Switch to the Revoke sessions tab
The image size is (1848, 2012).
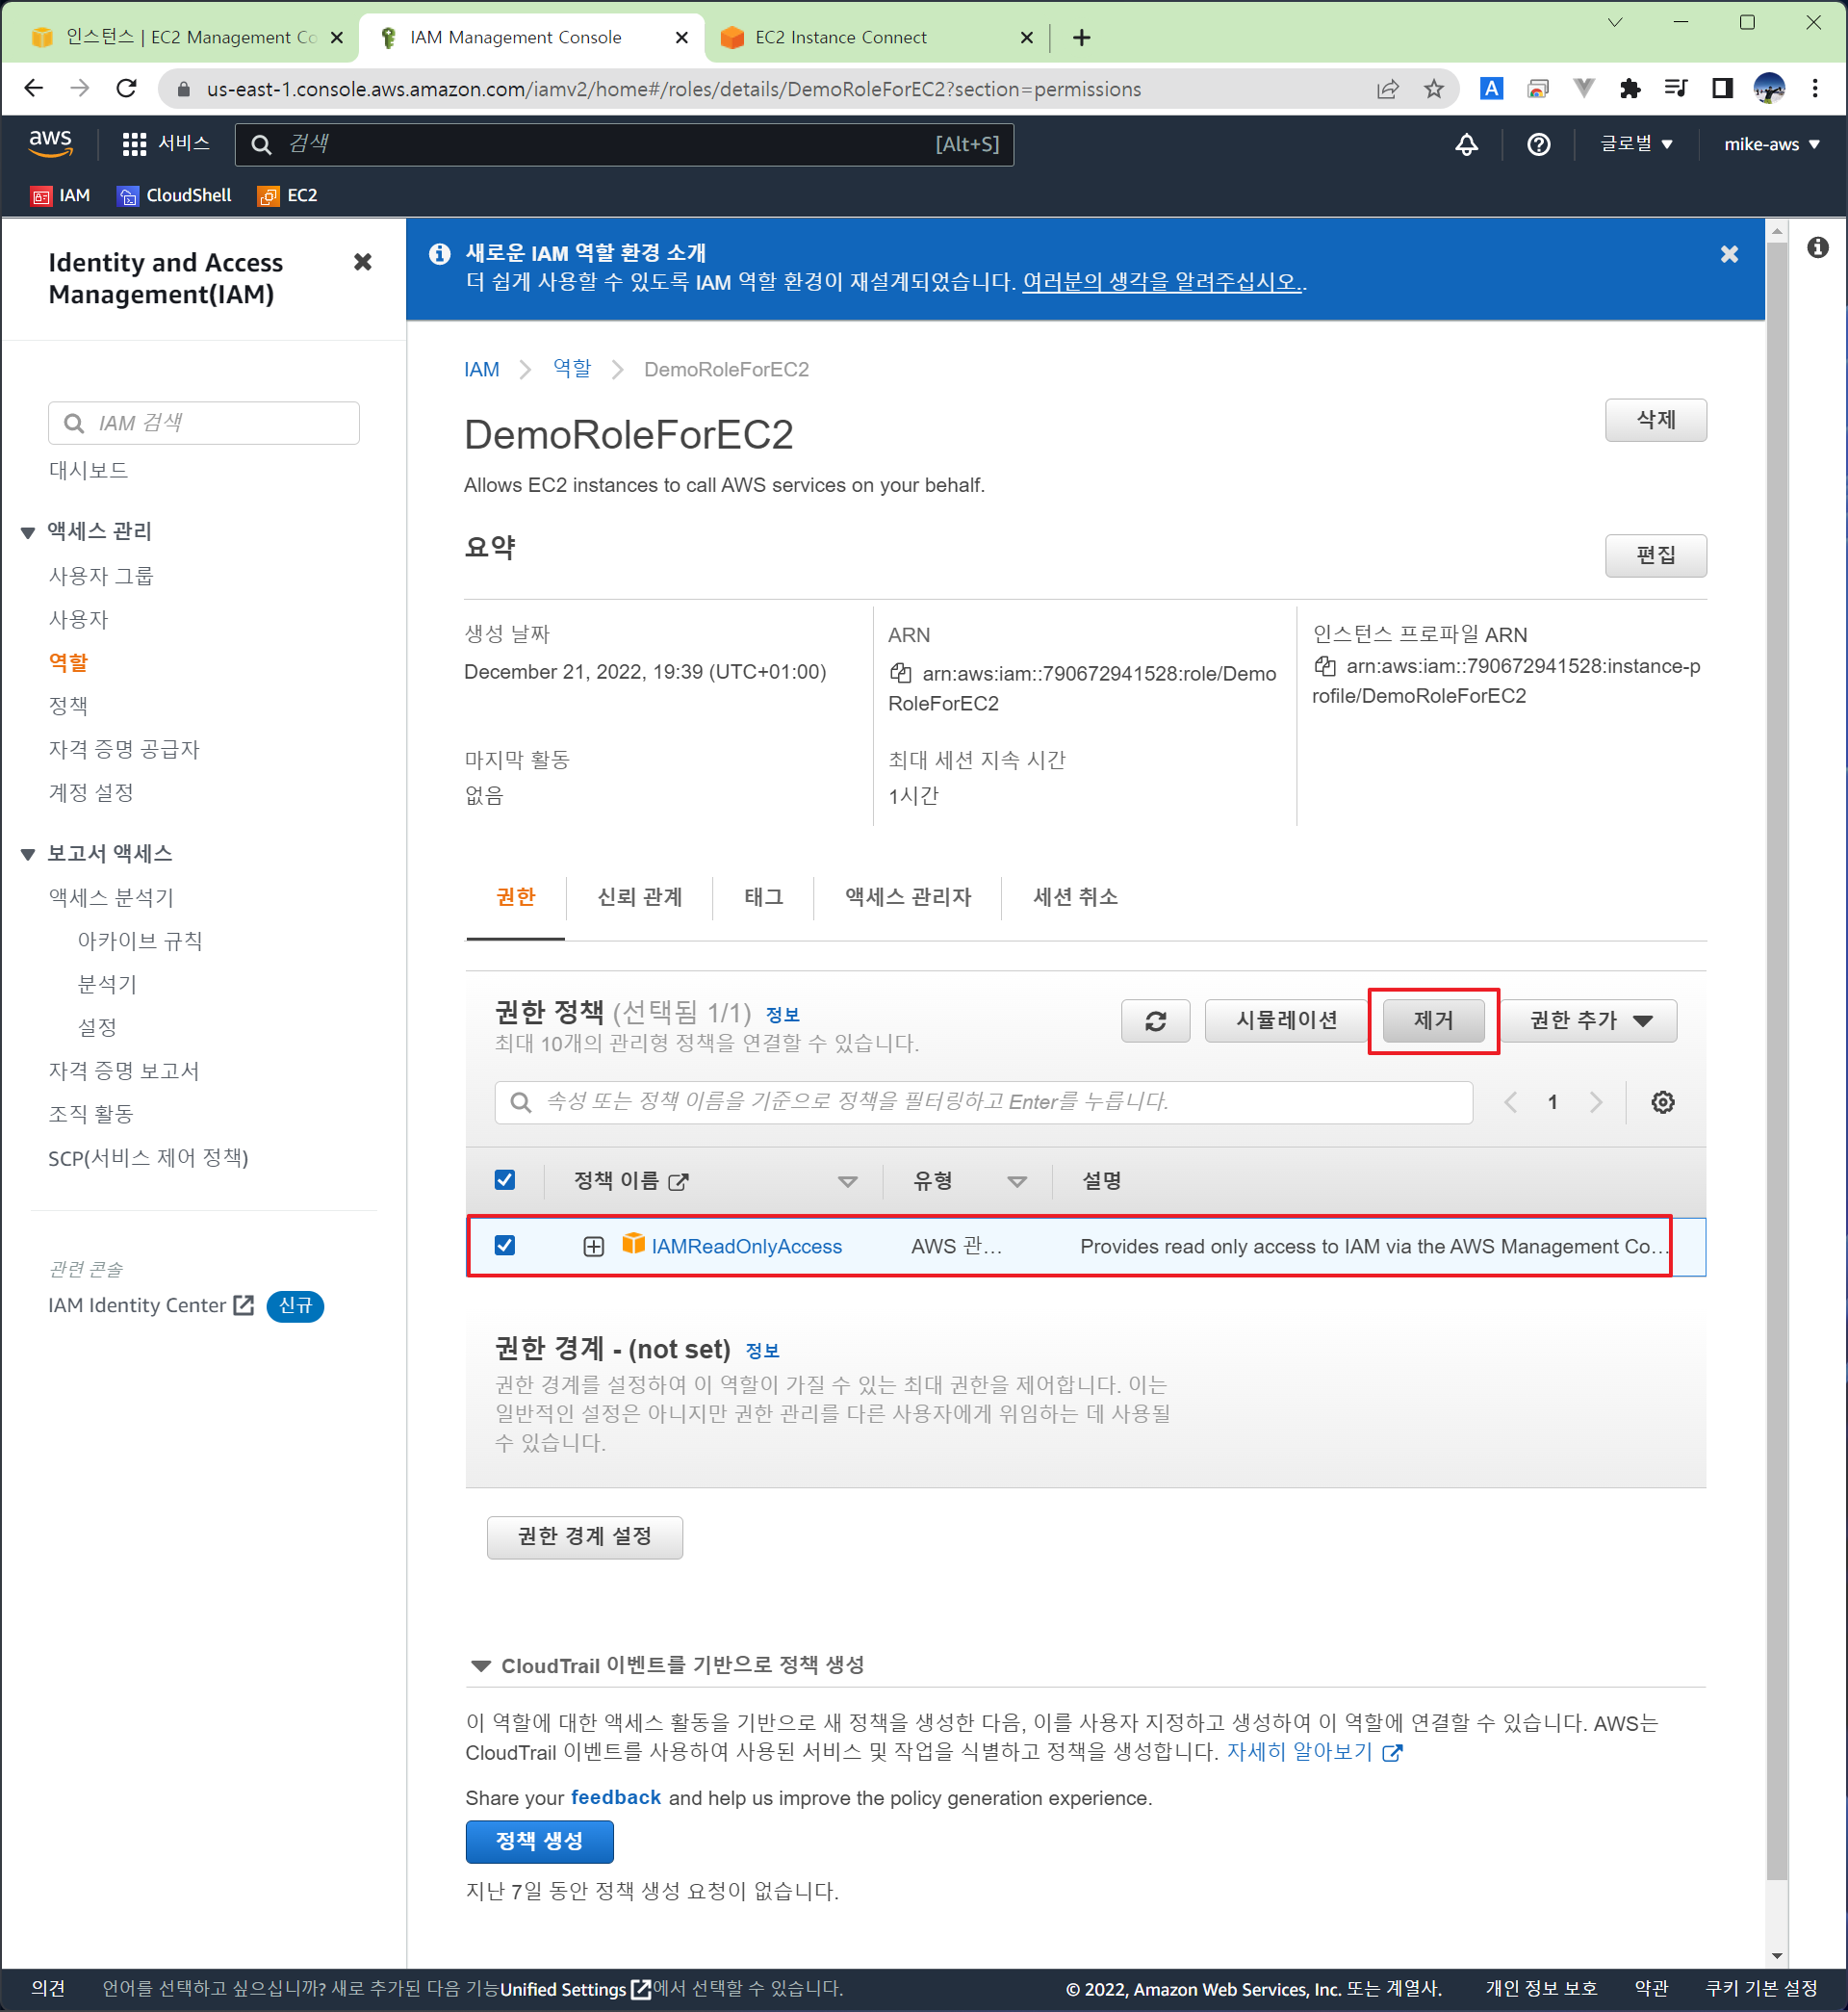(1075, 897)
